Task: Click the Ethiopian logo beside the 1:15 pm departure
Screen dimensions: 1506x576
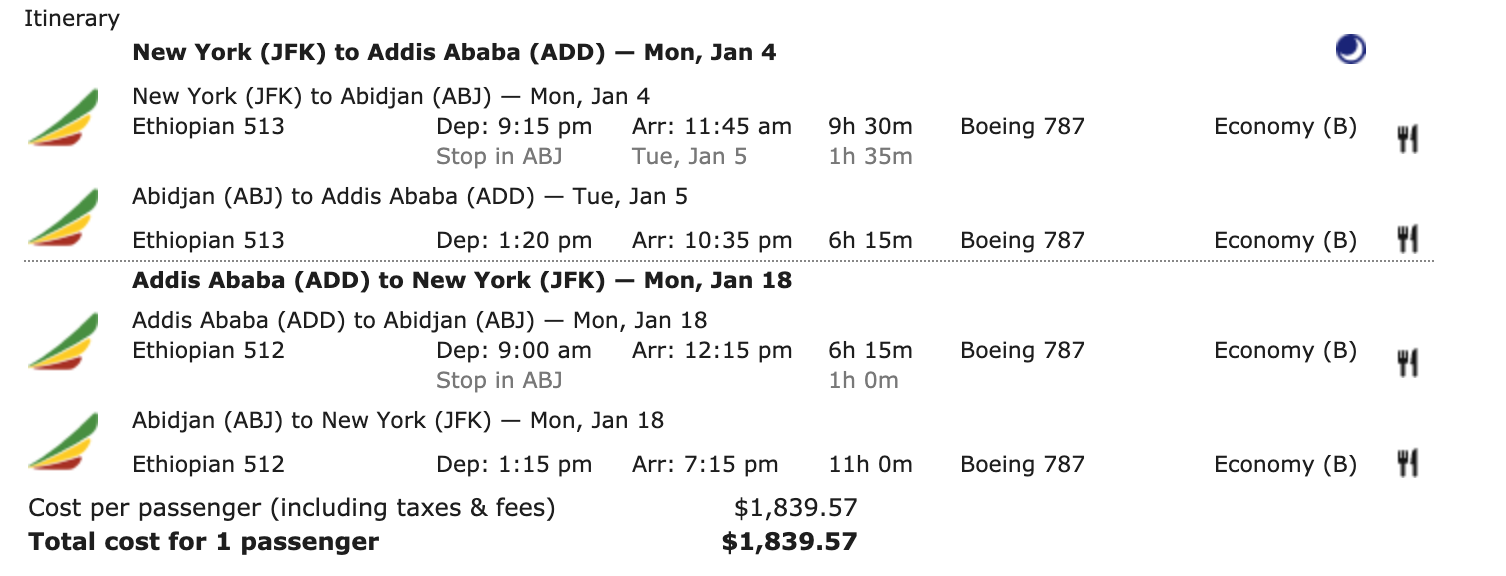Action: 63,441
